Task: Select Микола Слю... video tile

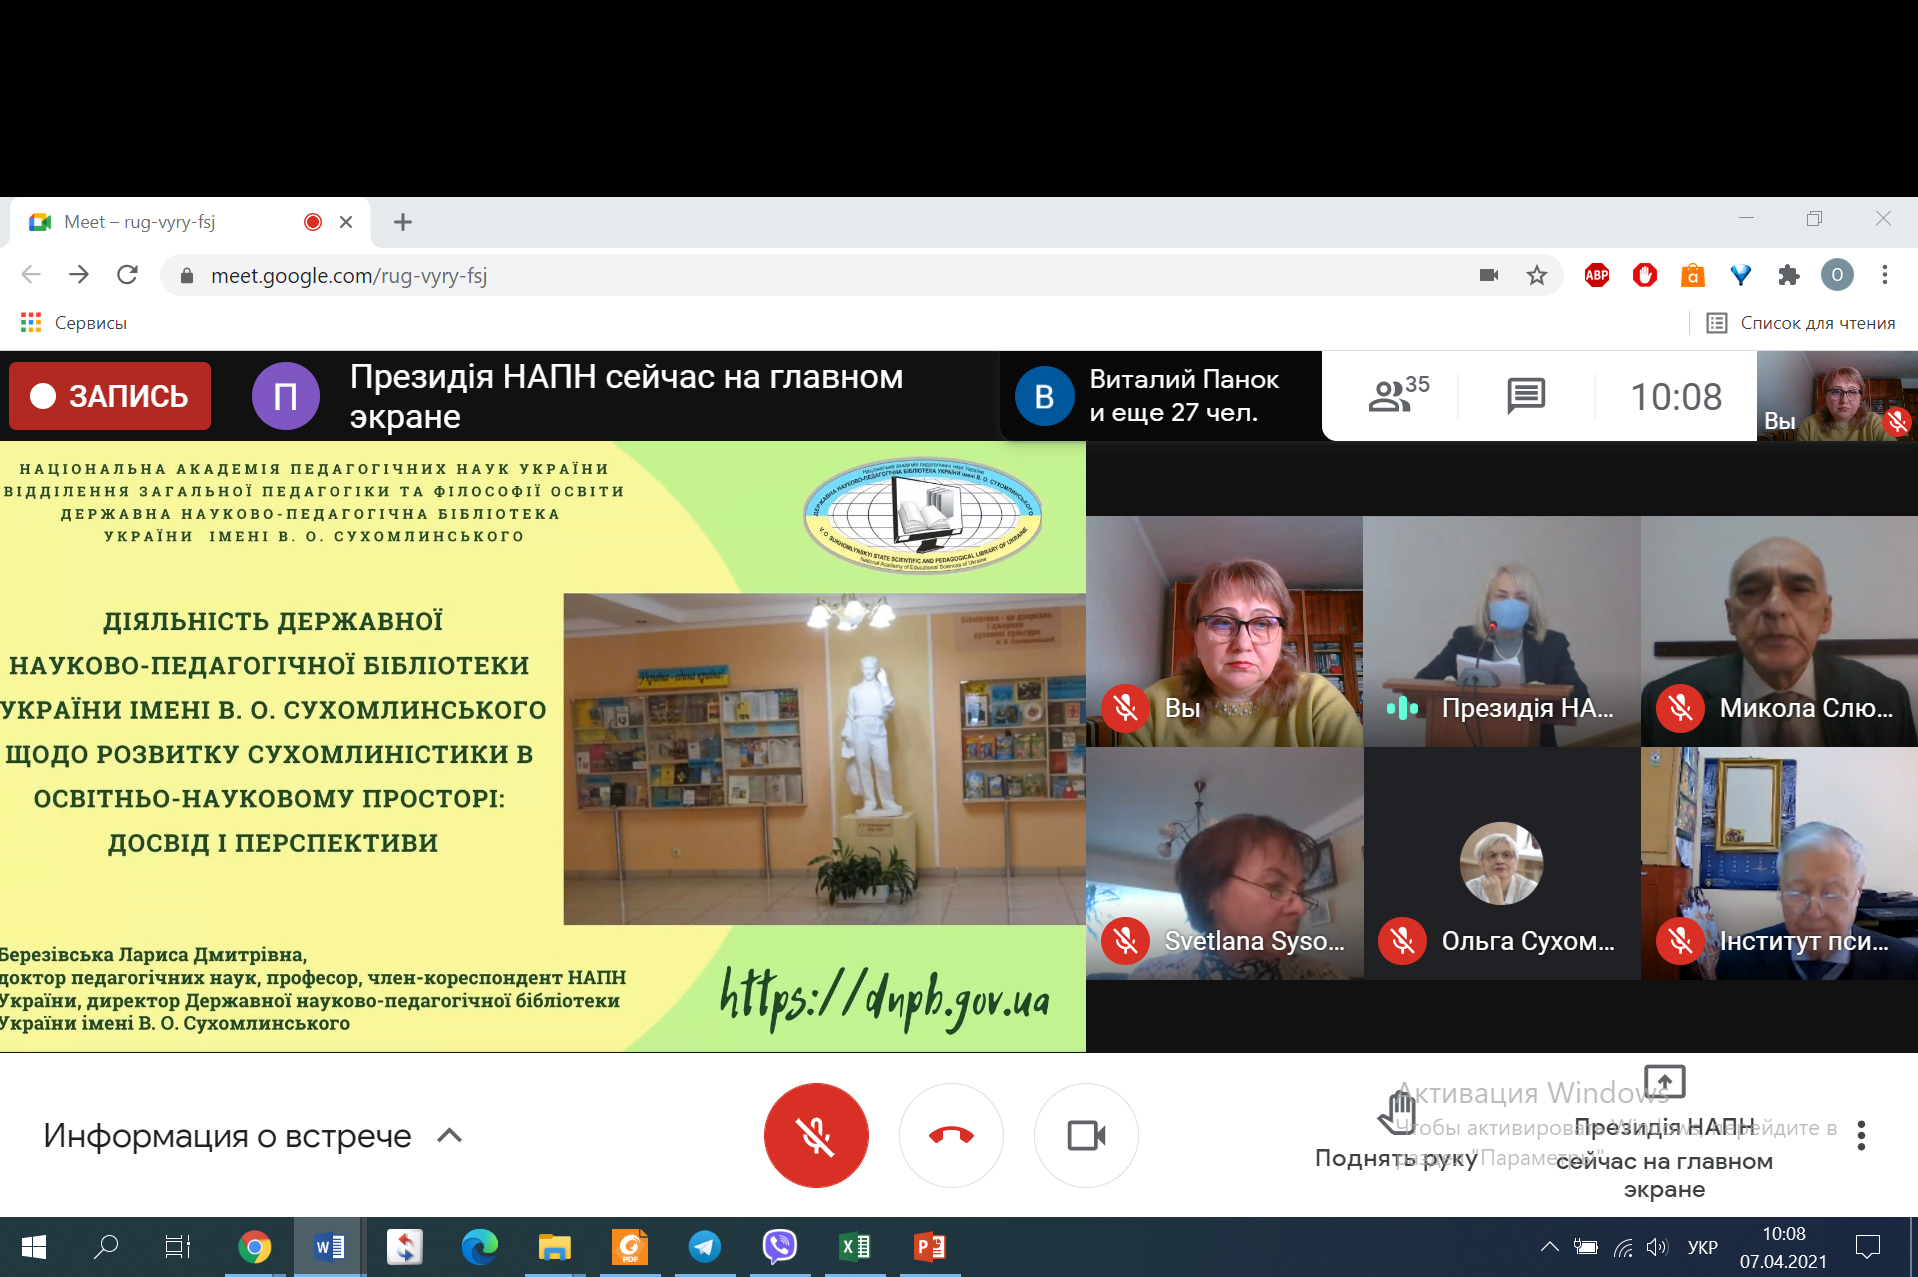Action: (1779, 631)
